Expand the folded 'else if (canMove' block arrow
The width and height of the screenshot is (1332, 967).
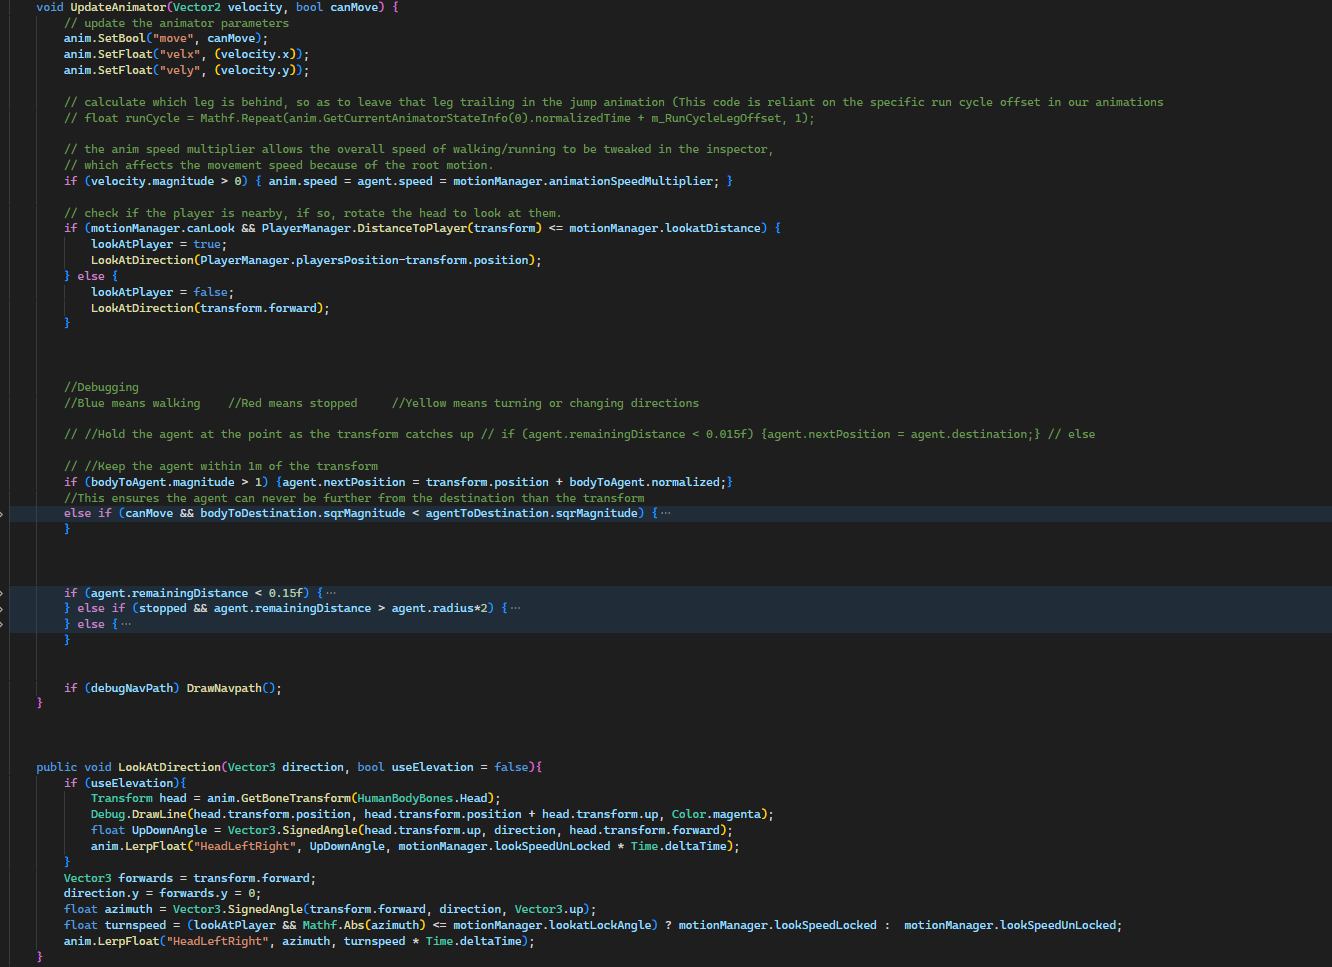(x=2, y=514)
